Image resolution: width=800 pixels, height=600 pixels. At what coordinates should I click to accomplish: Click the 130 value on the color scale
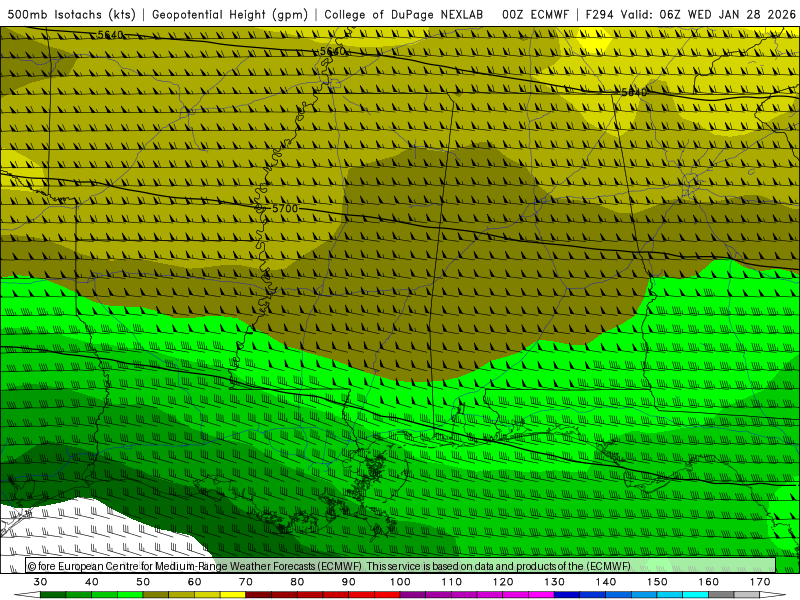(x=555, y=582)
